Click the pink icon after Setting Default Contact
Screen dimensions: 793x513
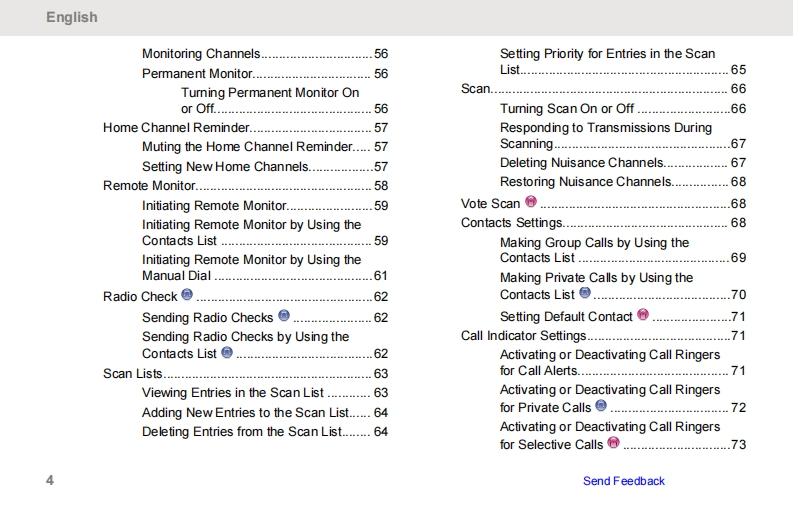click(x=643, y=315)
